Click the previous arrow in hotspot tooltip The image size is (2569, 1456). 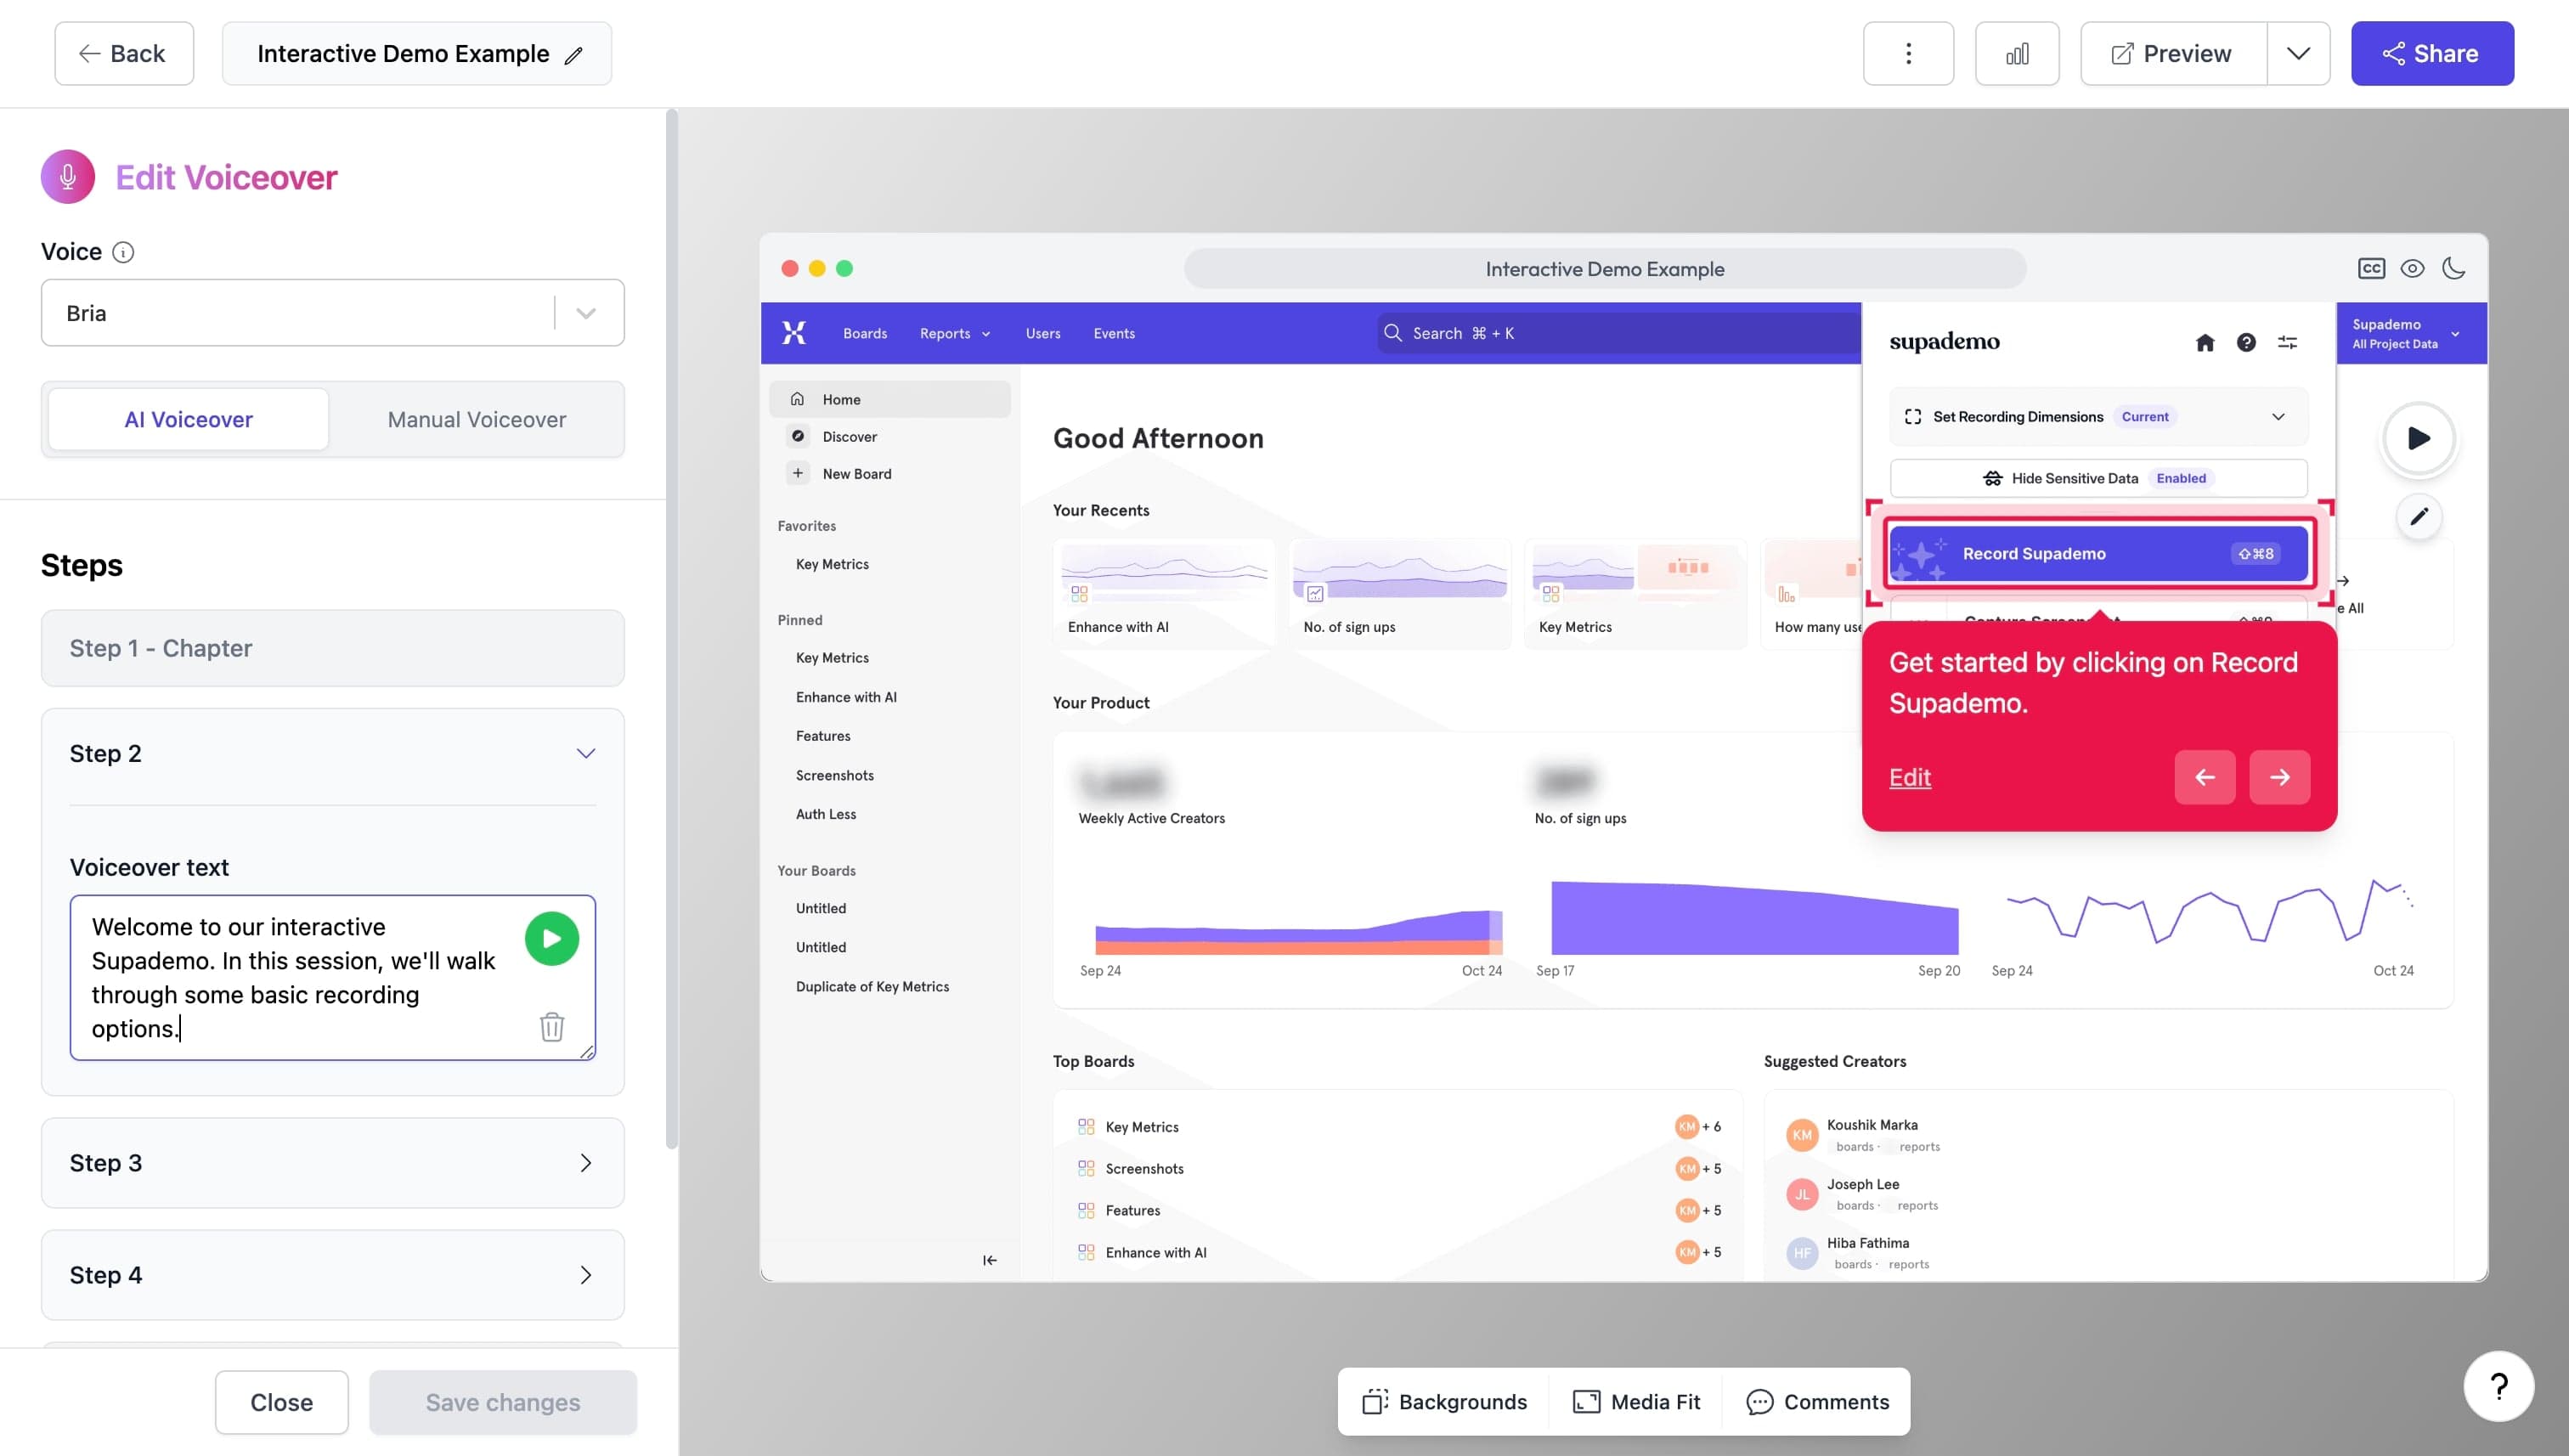[2205, 777]
